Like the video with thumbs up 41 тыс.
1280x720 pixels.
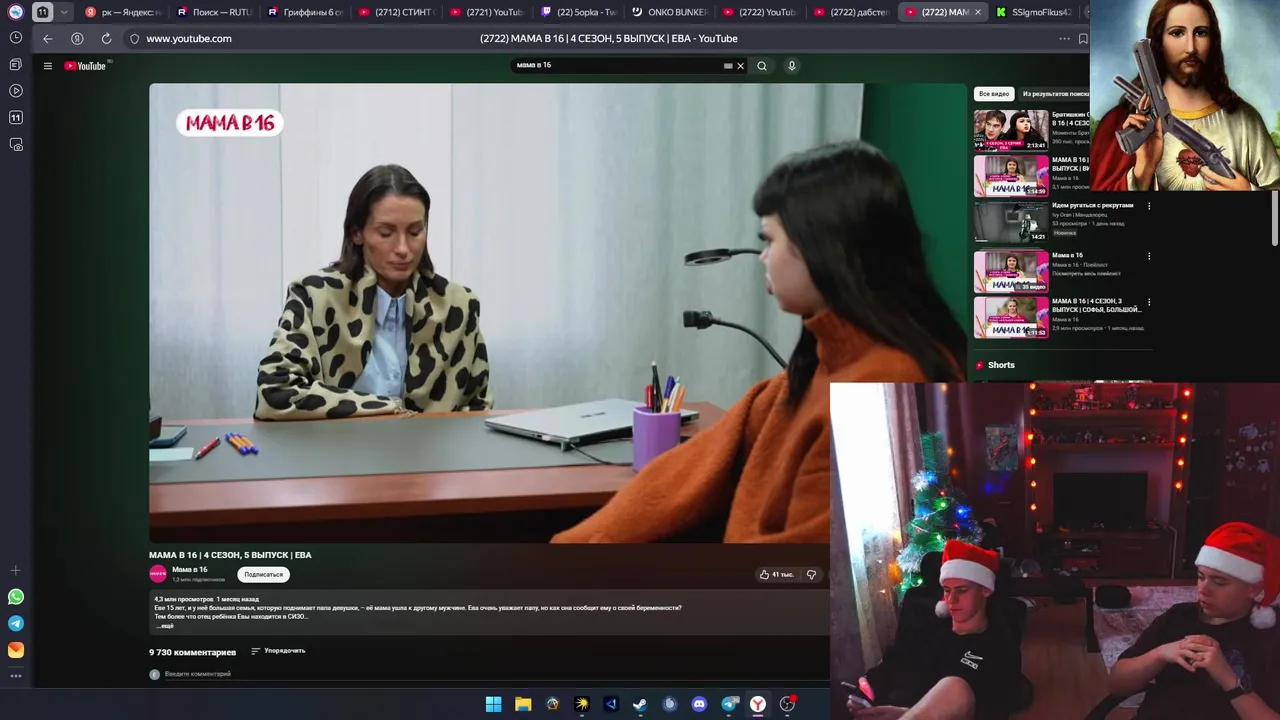tap(776, 575)
